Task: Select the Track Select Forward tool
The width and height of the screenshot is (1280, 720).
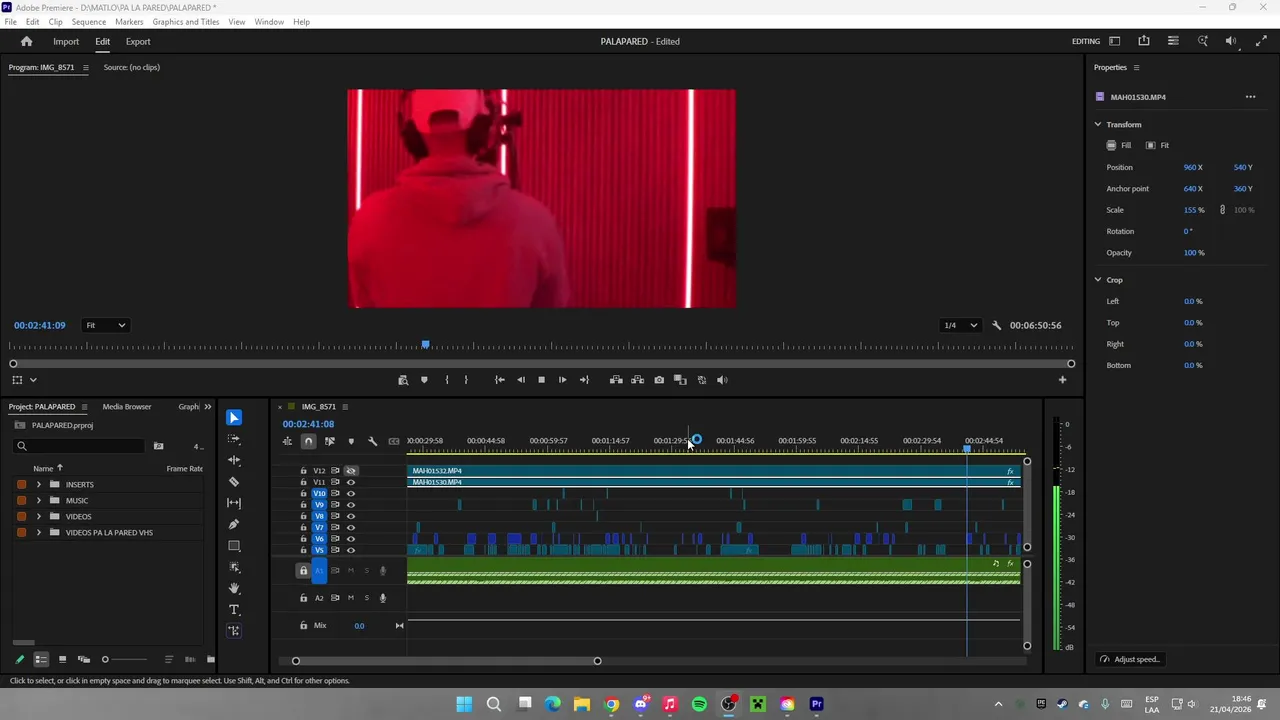Action: tap(234, 439)
